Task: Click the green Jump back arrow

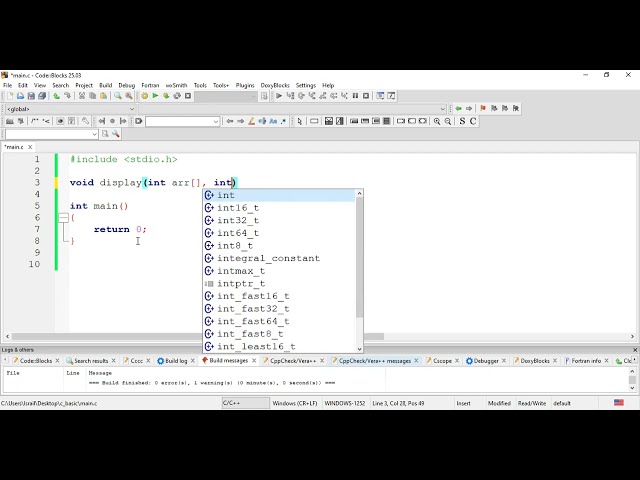Action: pos(458,109)
